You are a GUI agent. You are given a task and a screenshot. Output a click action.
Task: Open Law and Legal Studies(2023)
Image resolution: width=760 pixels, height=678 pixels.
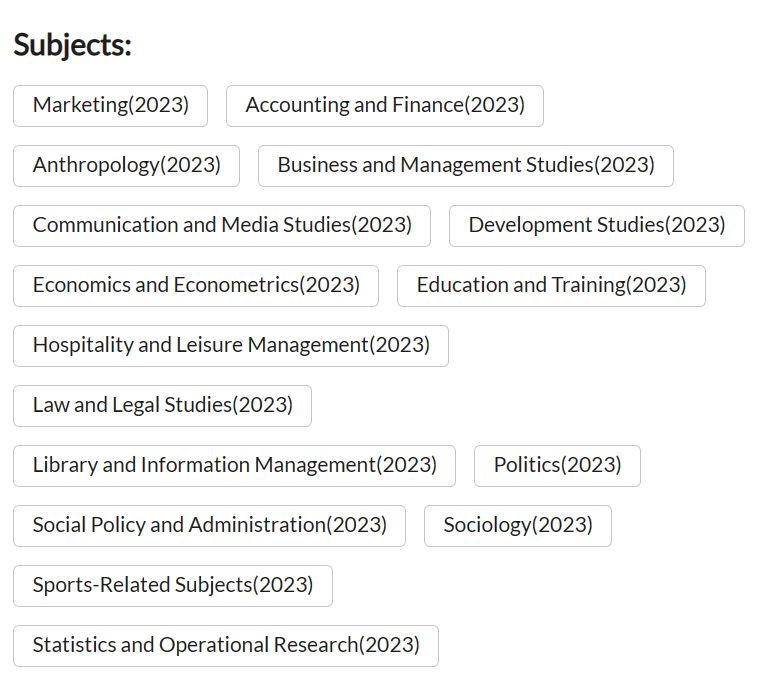tap(162, 406)
